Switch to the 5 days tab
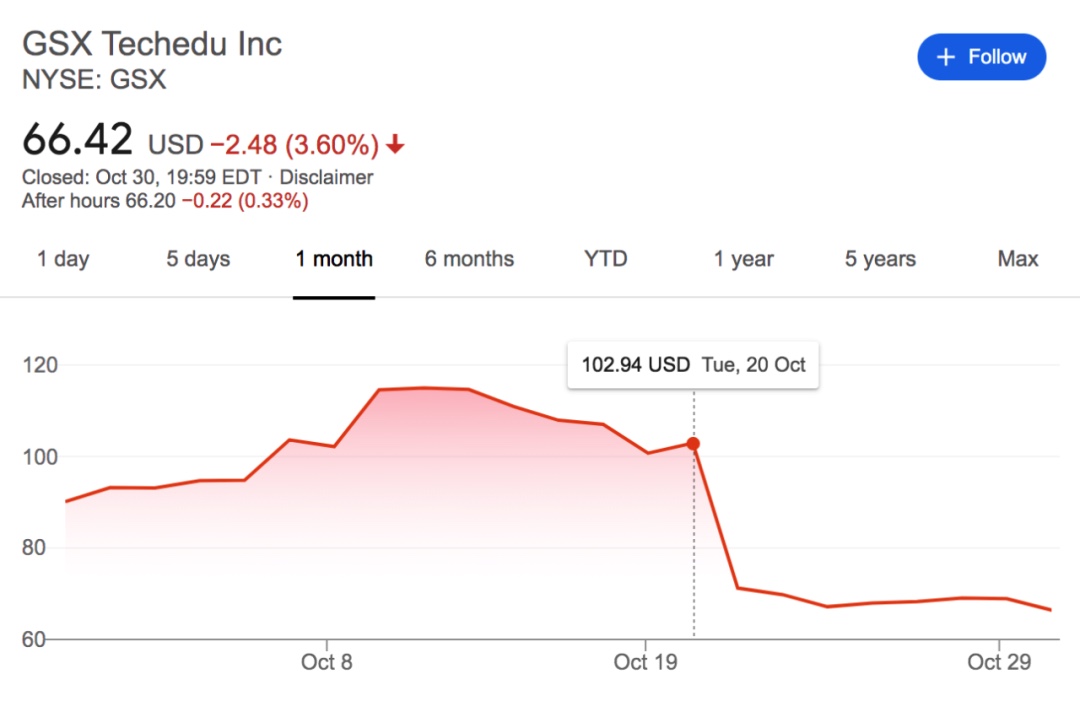1080x701 pixels. click(198, 259)
